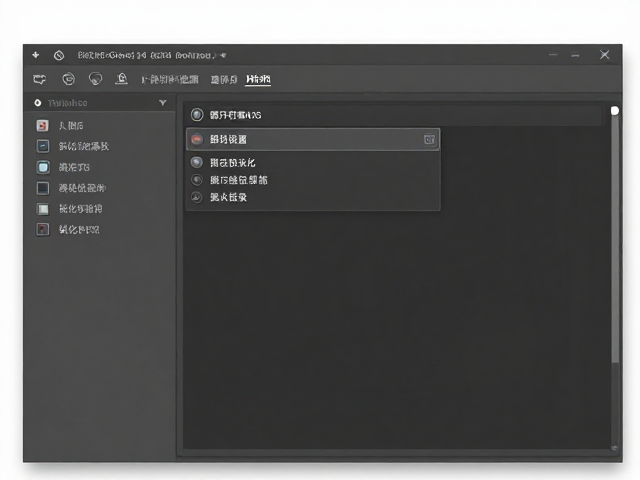The height and width of the screenshot is (480, 640).
Task: Select the underlined active tab in the toolbar
Action: [x=258, y=79]
